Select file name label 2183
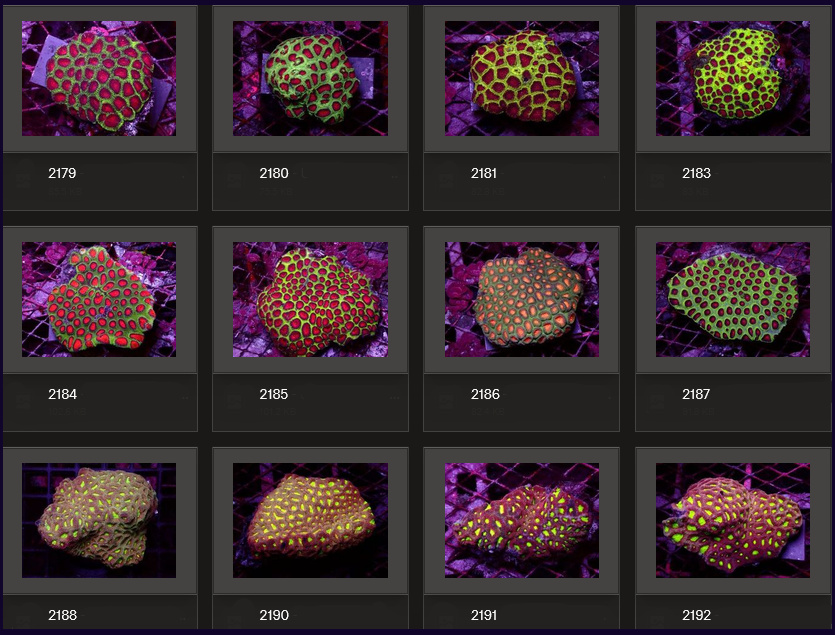 pos(696,173)
